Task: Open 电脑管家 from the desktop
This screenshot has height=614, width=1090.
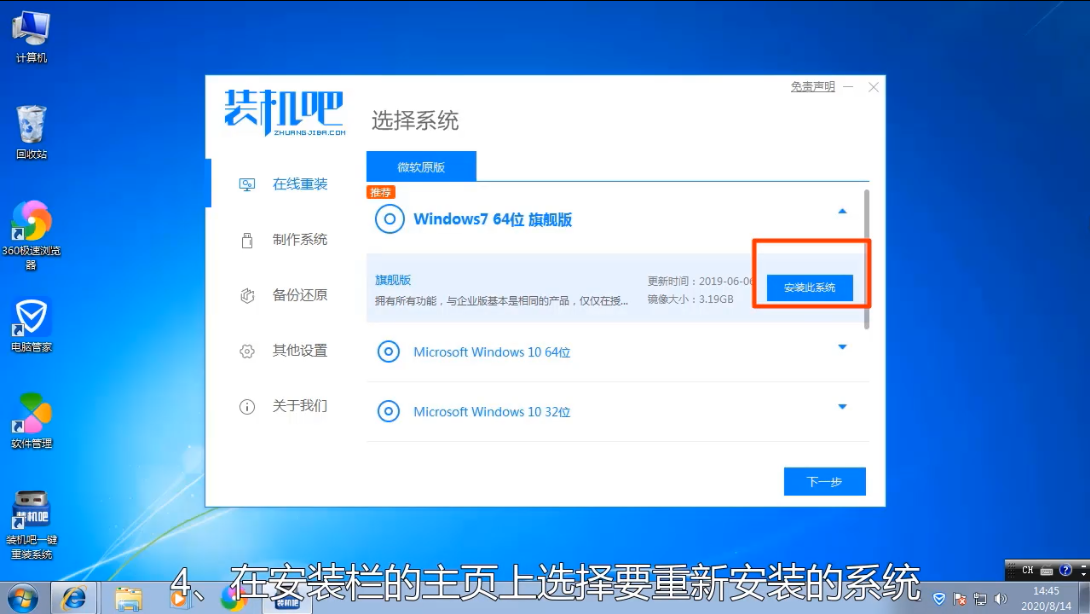Action: point(30,318)
